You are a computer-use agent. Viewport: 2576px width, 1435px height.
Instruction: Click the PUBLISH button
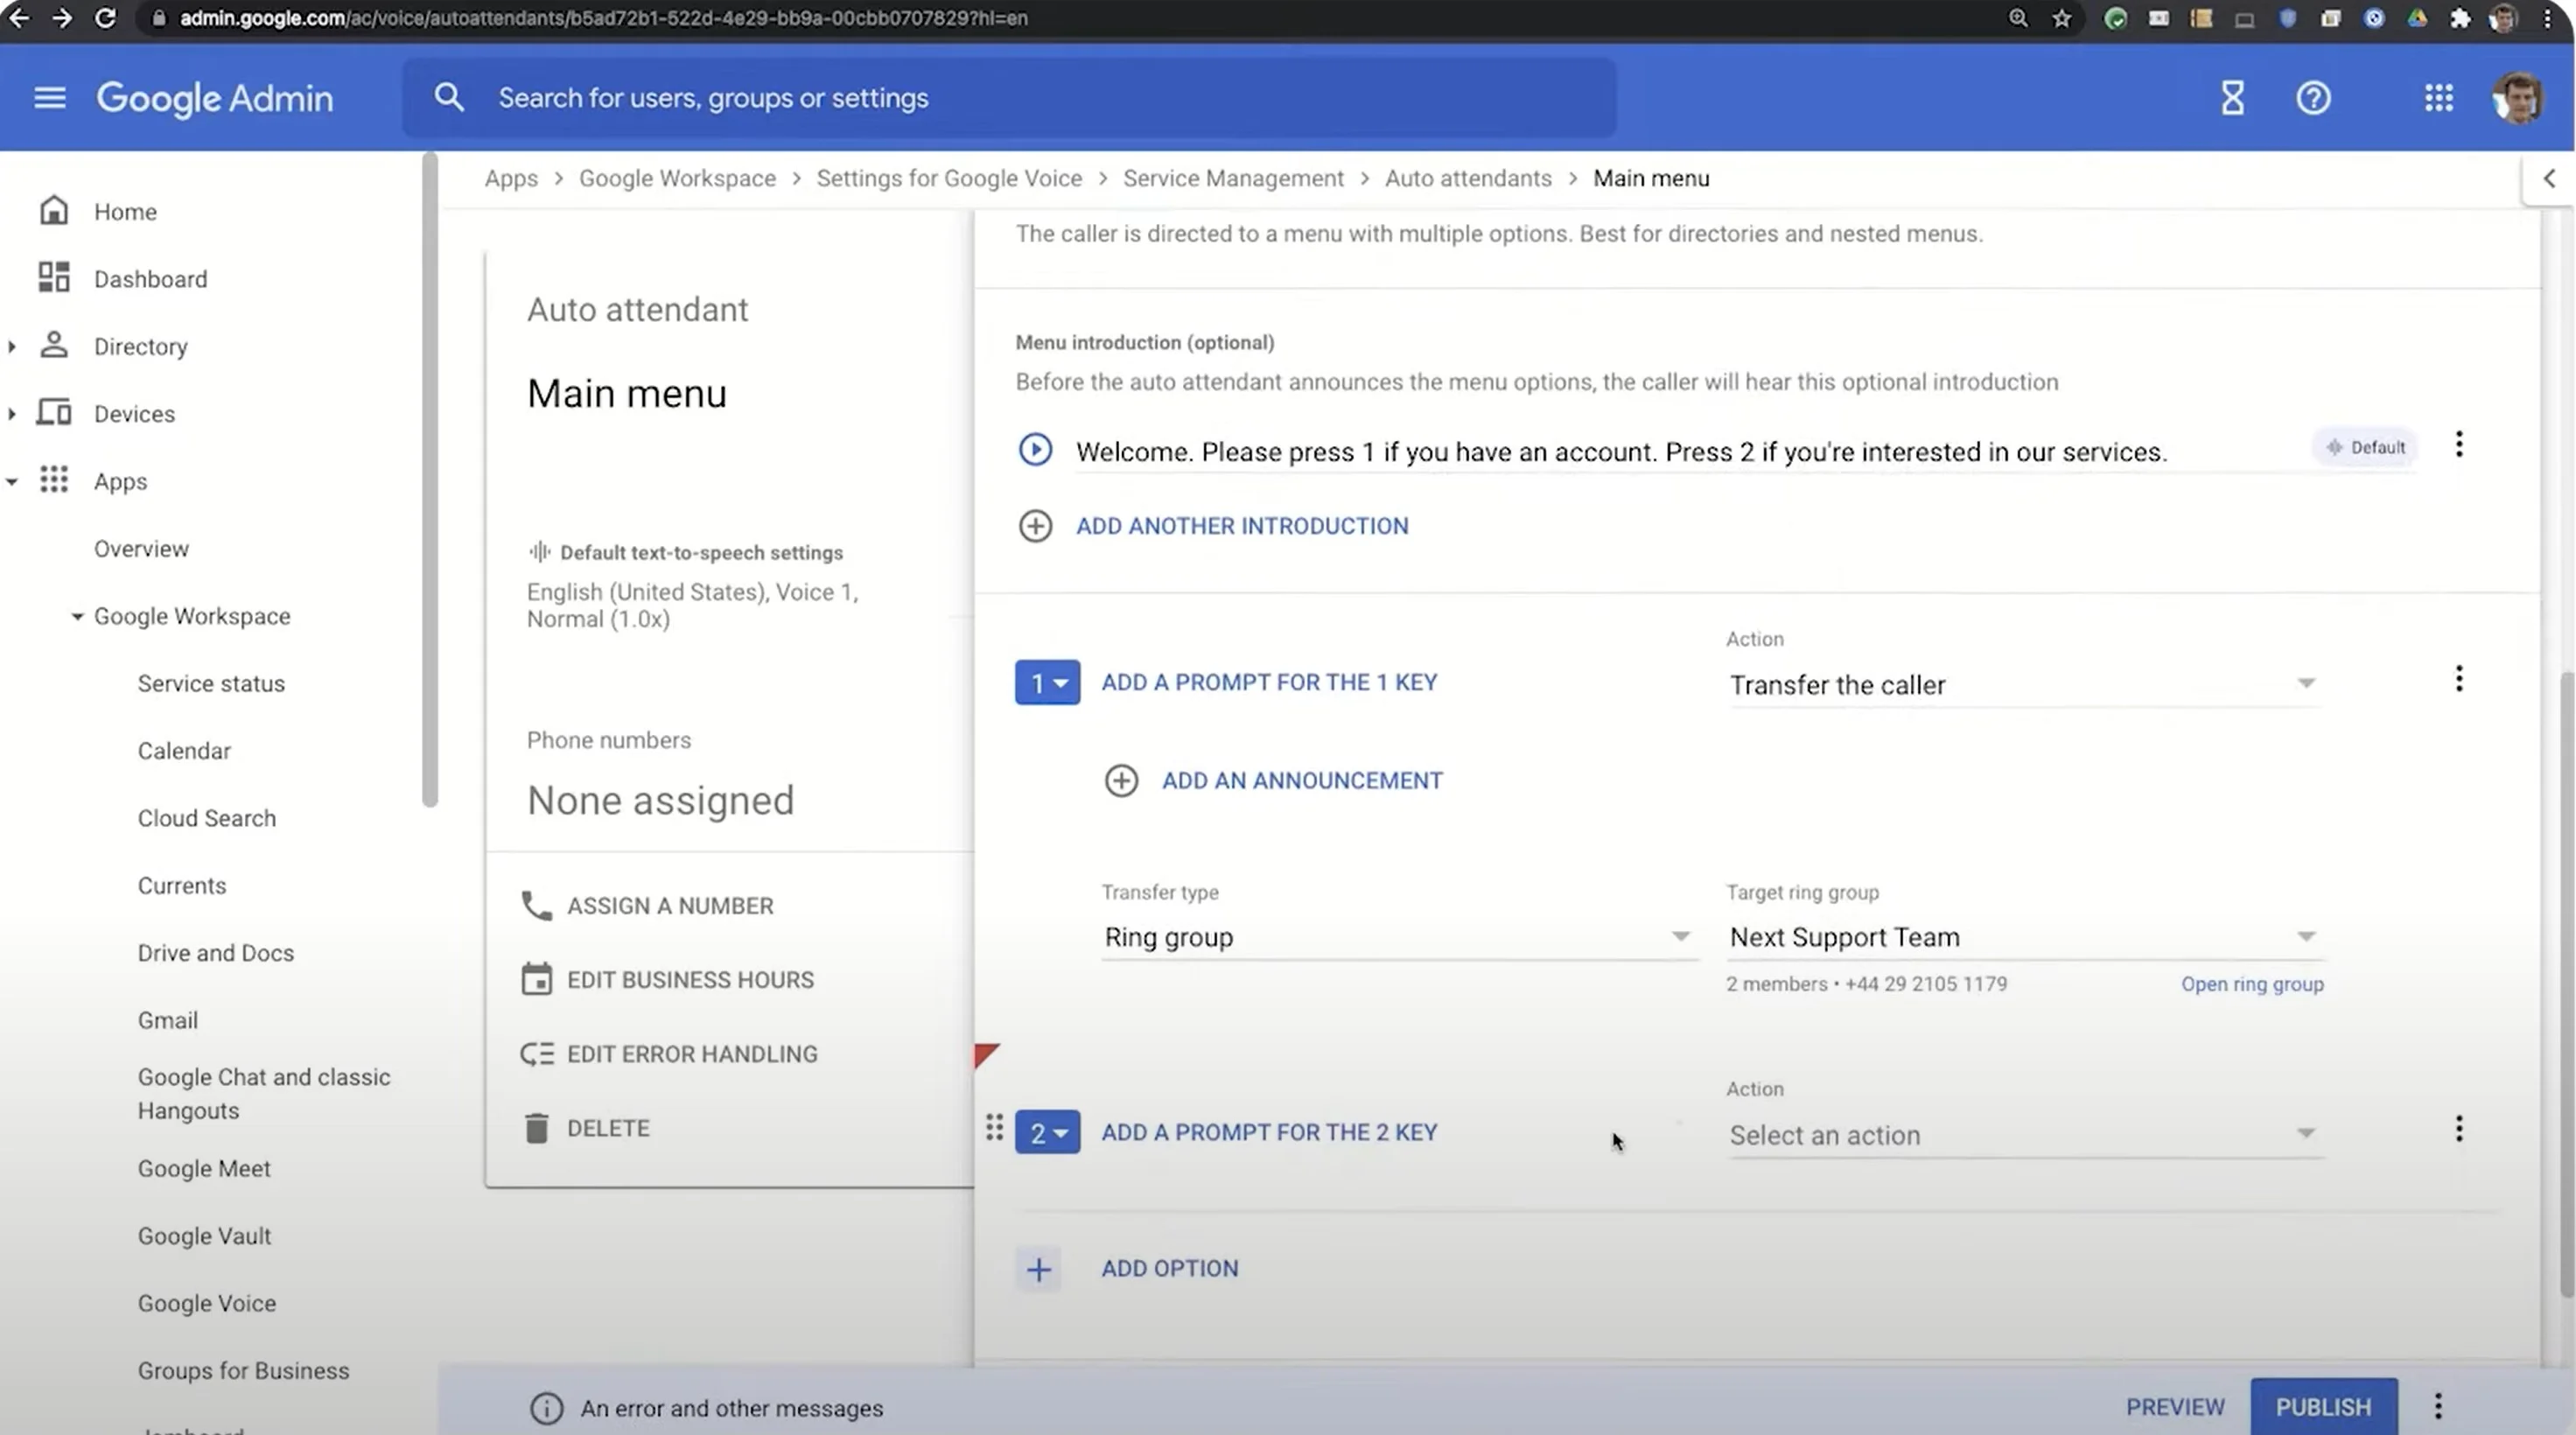tap(2323, 1407)
